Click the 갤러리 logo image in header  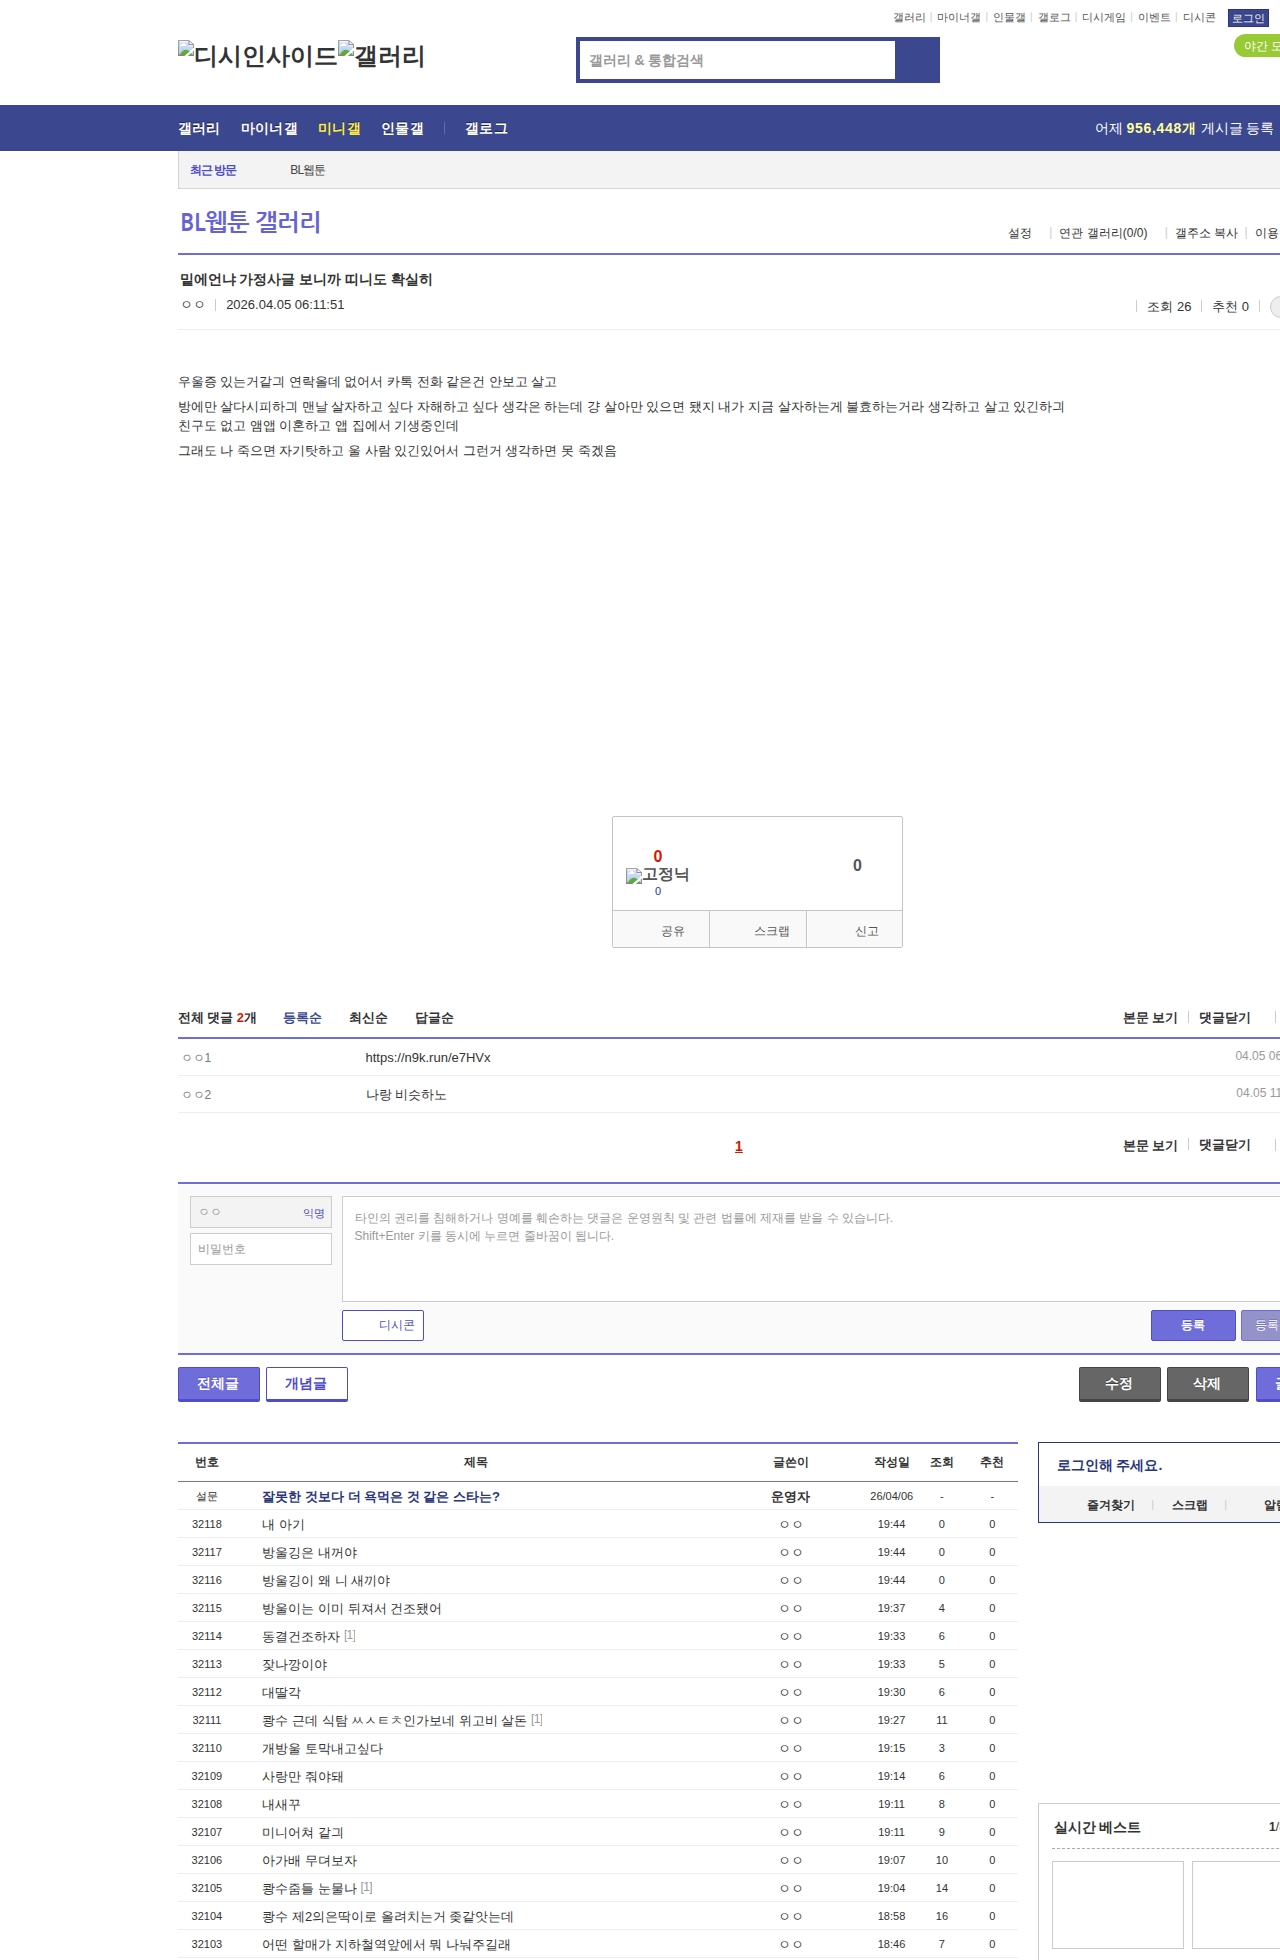pyautogui.click(x=381, y=56)
